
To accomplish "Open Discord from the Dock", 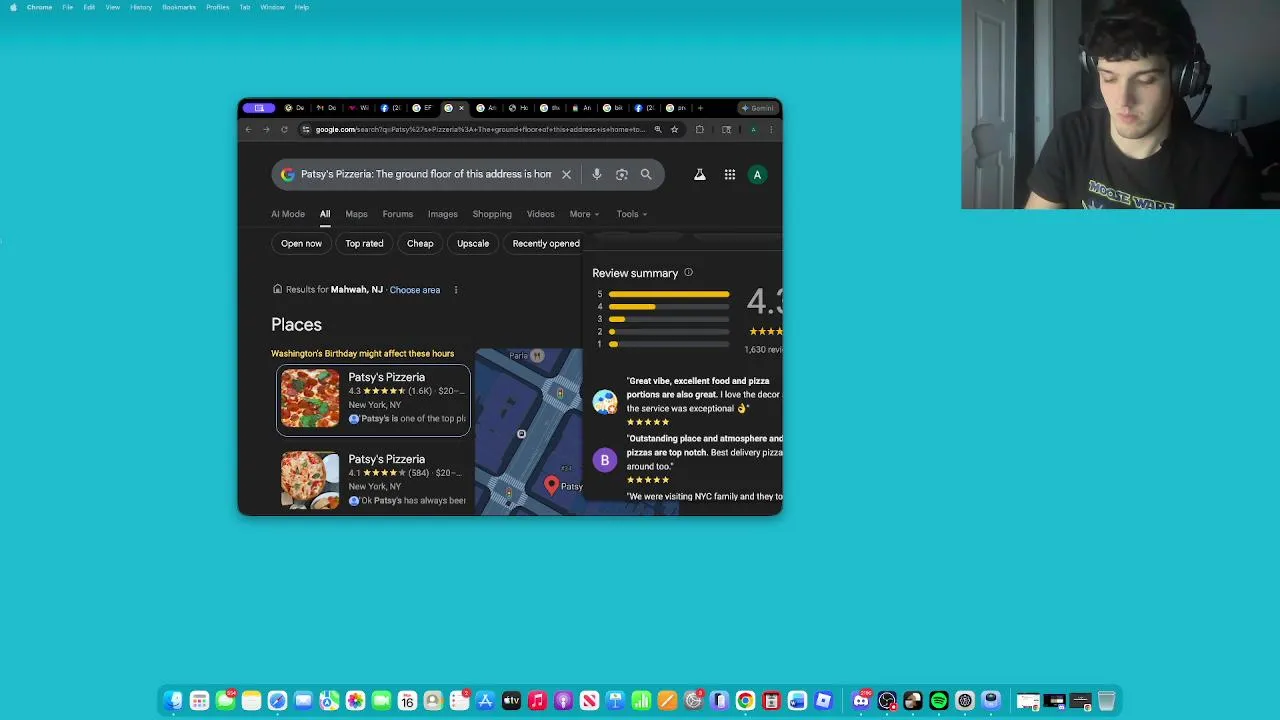I will point(862,701).
